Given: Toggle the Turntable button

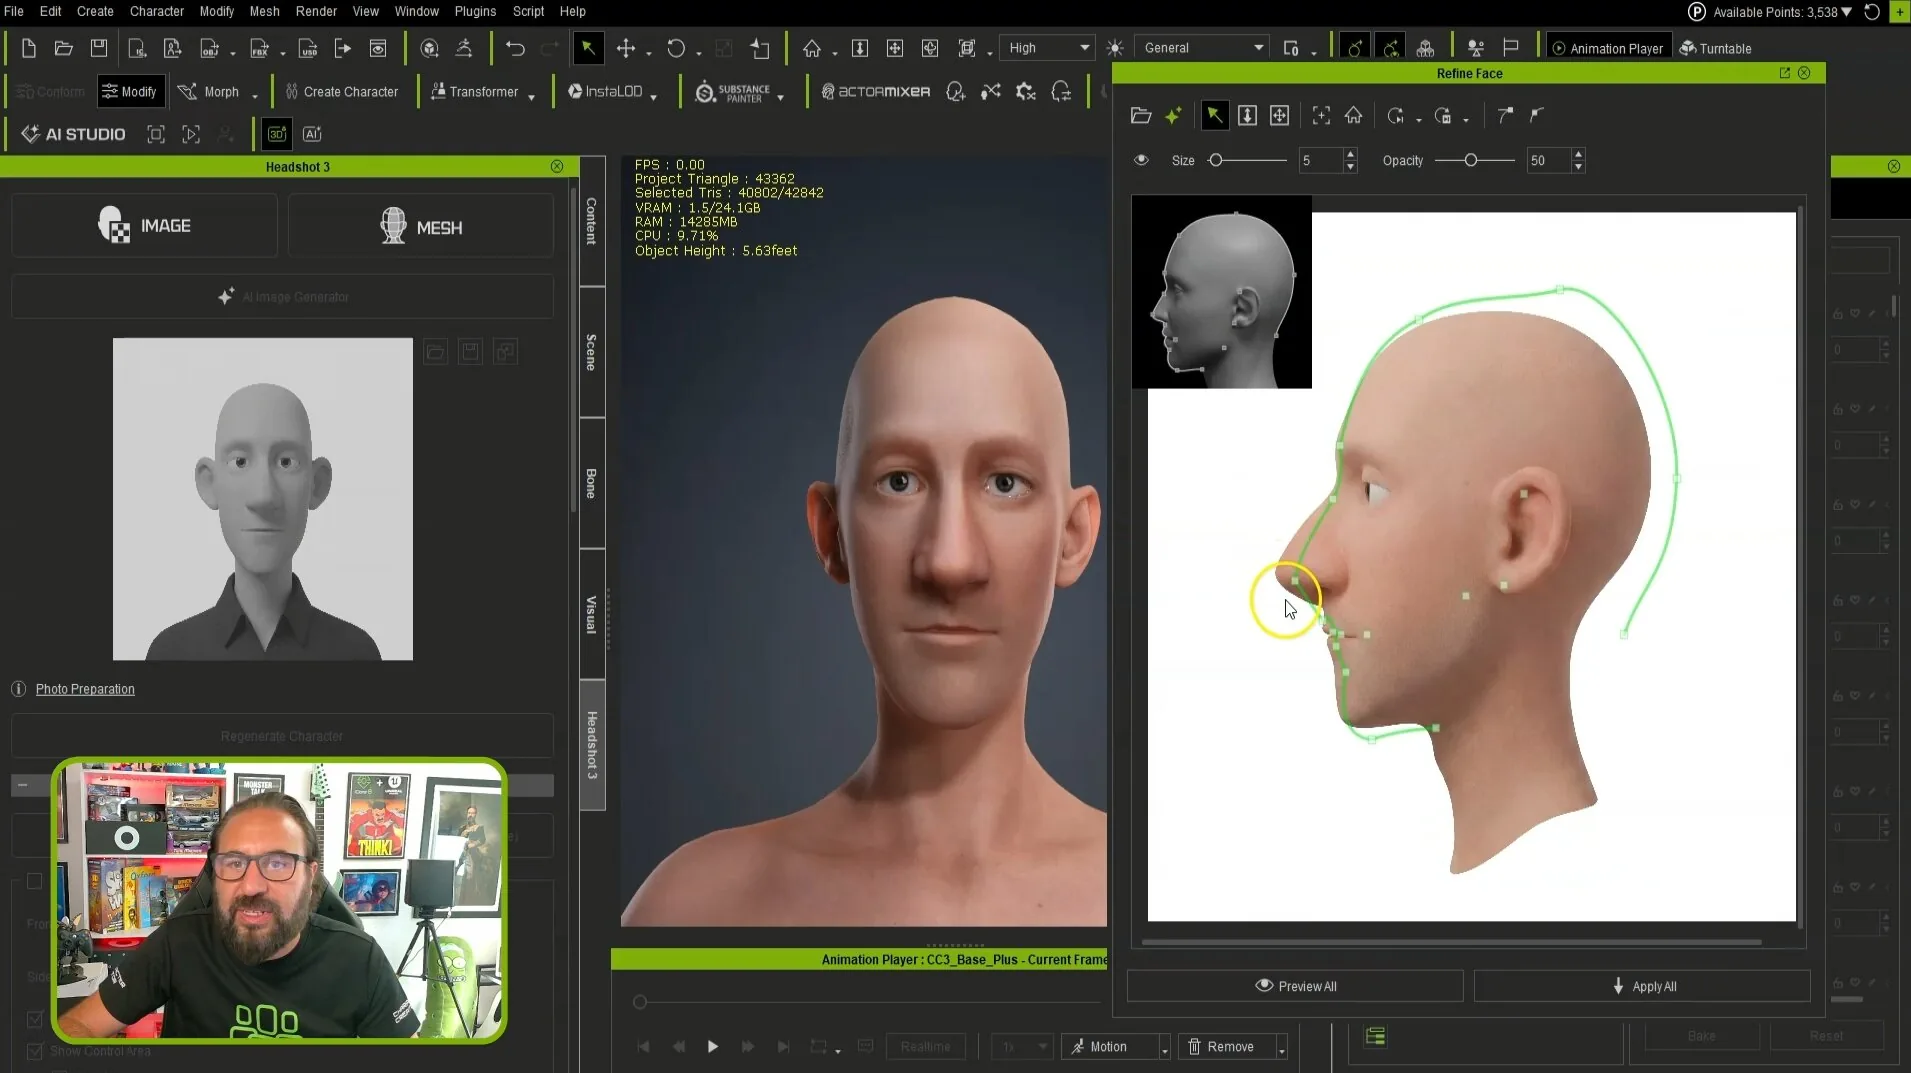Looking at the screenshot, I should 1716,48.
